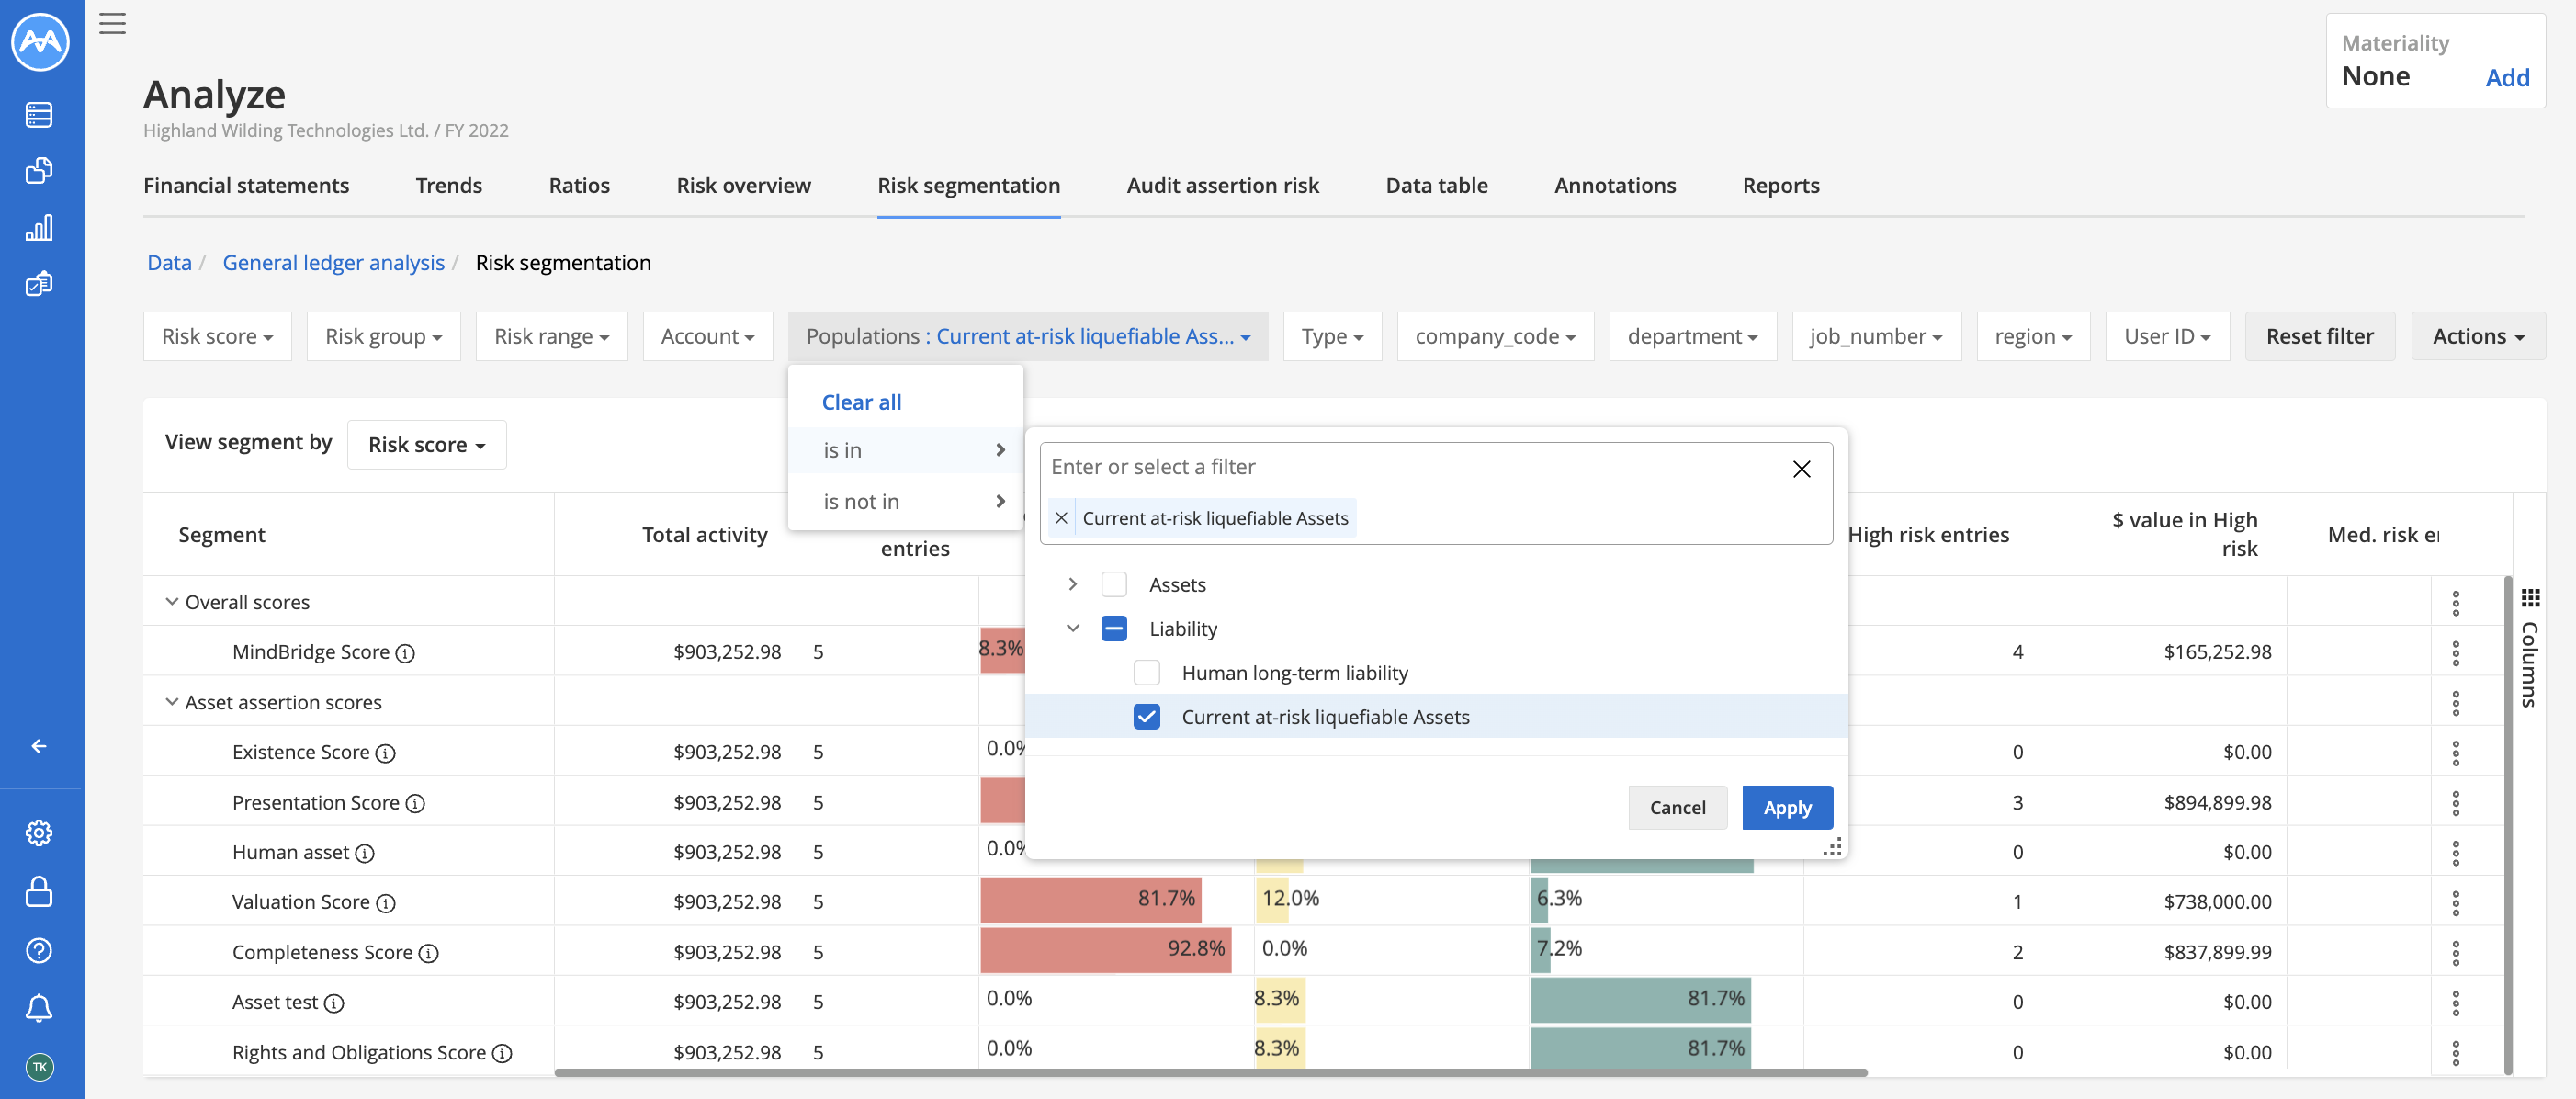Open the bar chart analysis icon
Screen dimensions: 2576x1099
39,228
